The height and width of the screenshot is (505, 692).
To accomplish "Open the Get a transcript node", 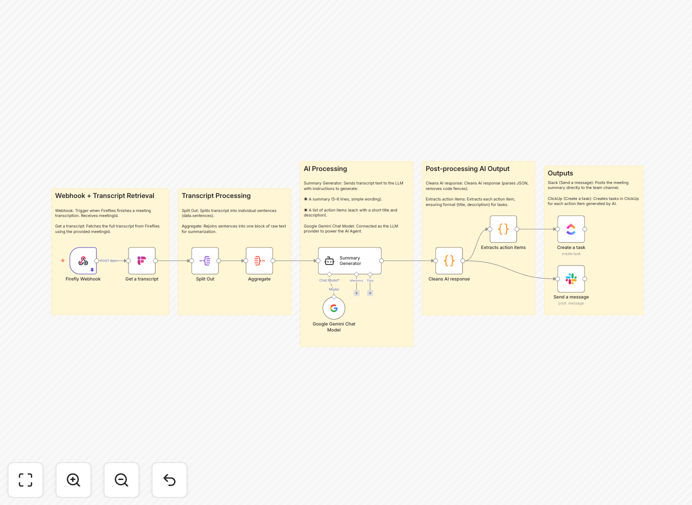I will [x=142, y=261].
